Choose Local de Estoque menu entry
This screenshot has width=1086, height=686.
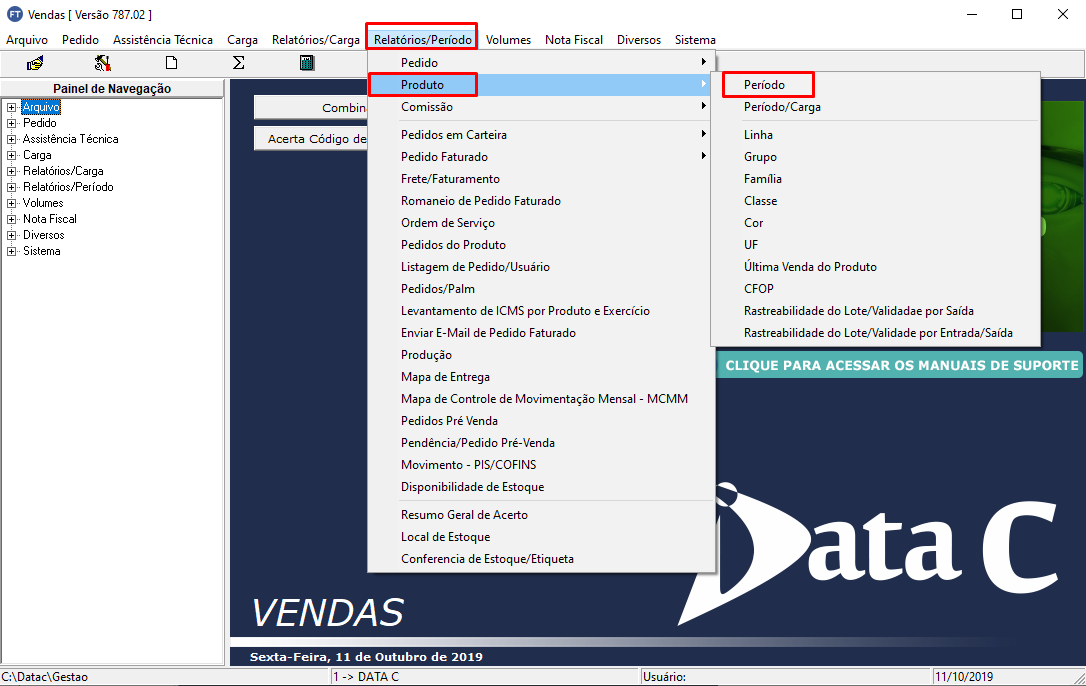pos(540,537)
